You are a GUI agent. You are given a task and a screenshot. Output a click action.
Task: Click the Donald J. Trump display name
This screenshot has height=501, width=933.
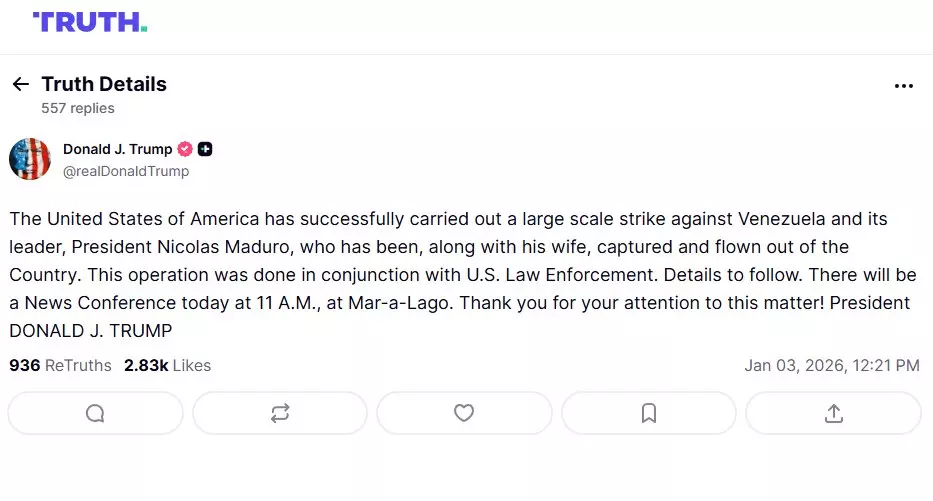(117, 149)
